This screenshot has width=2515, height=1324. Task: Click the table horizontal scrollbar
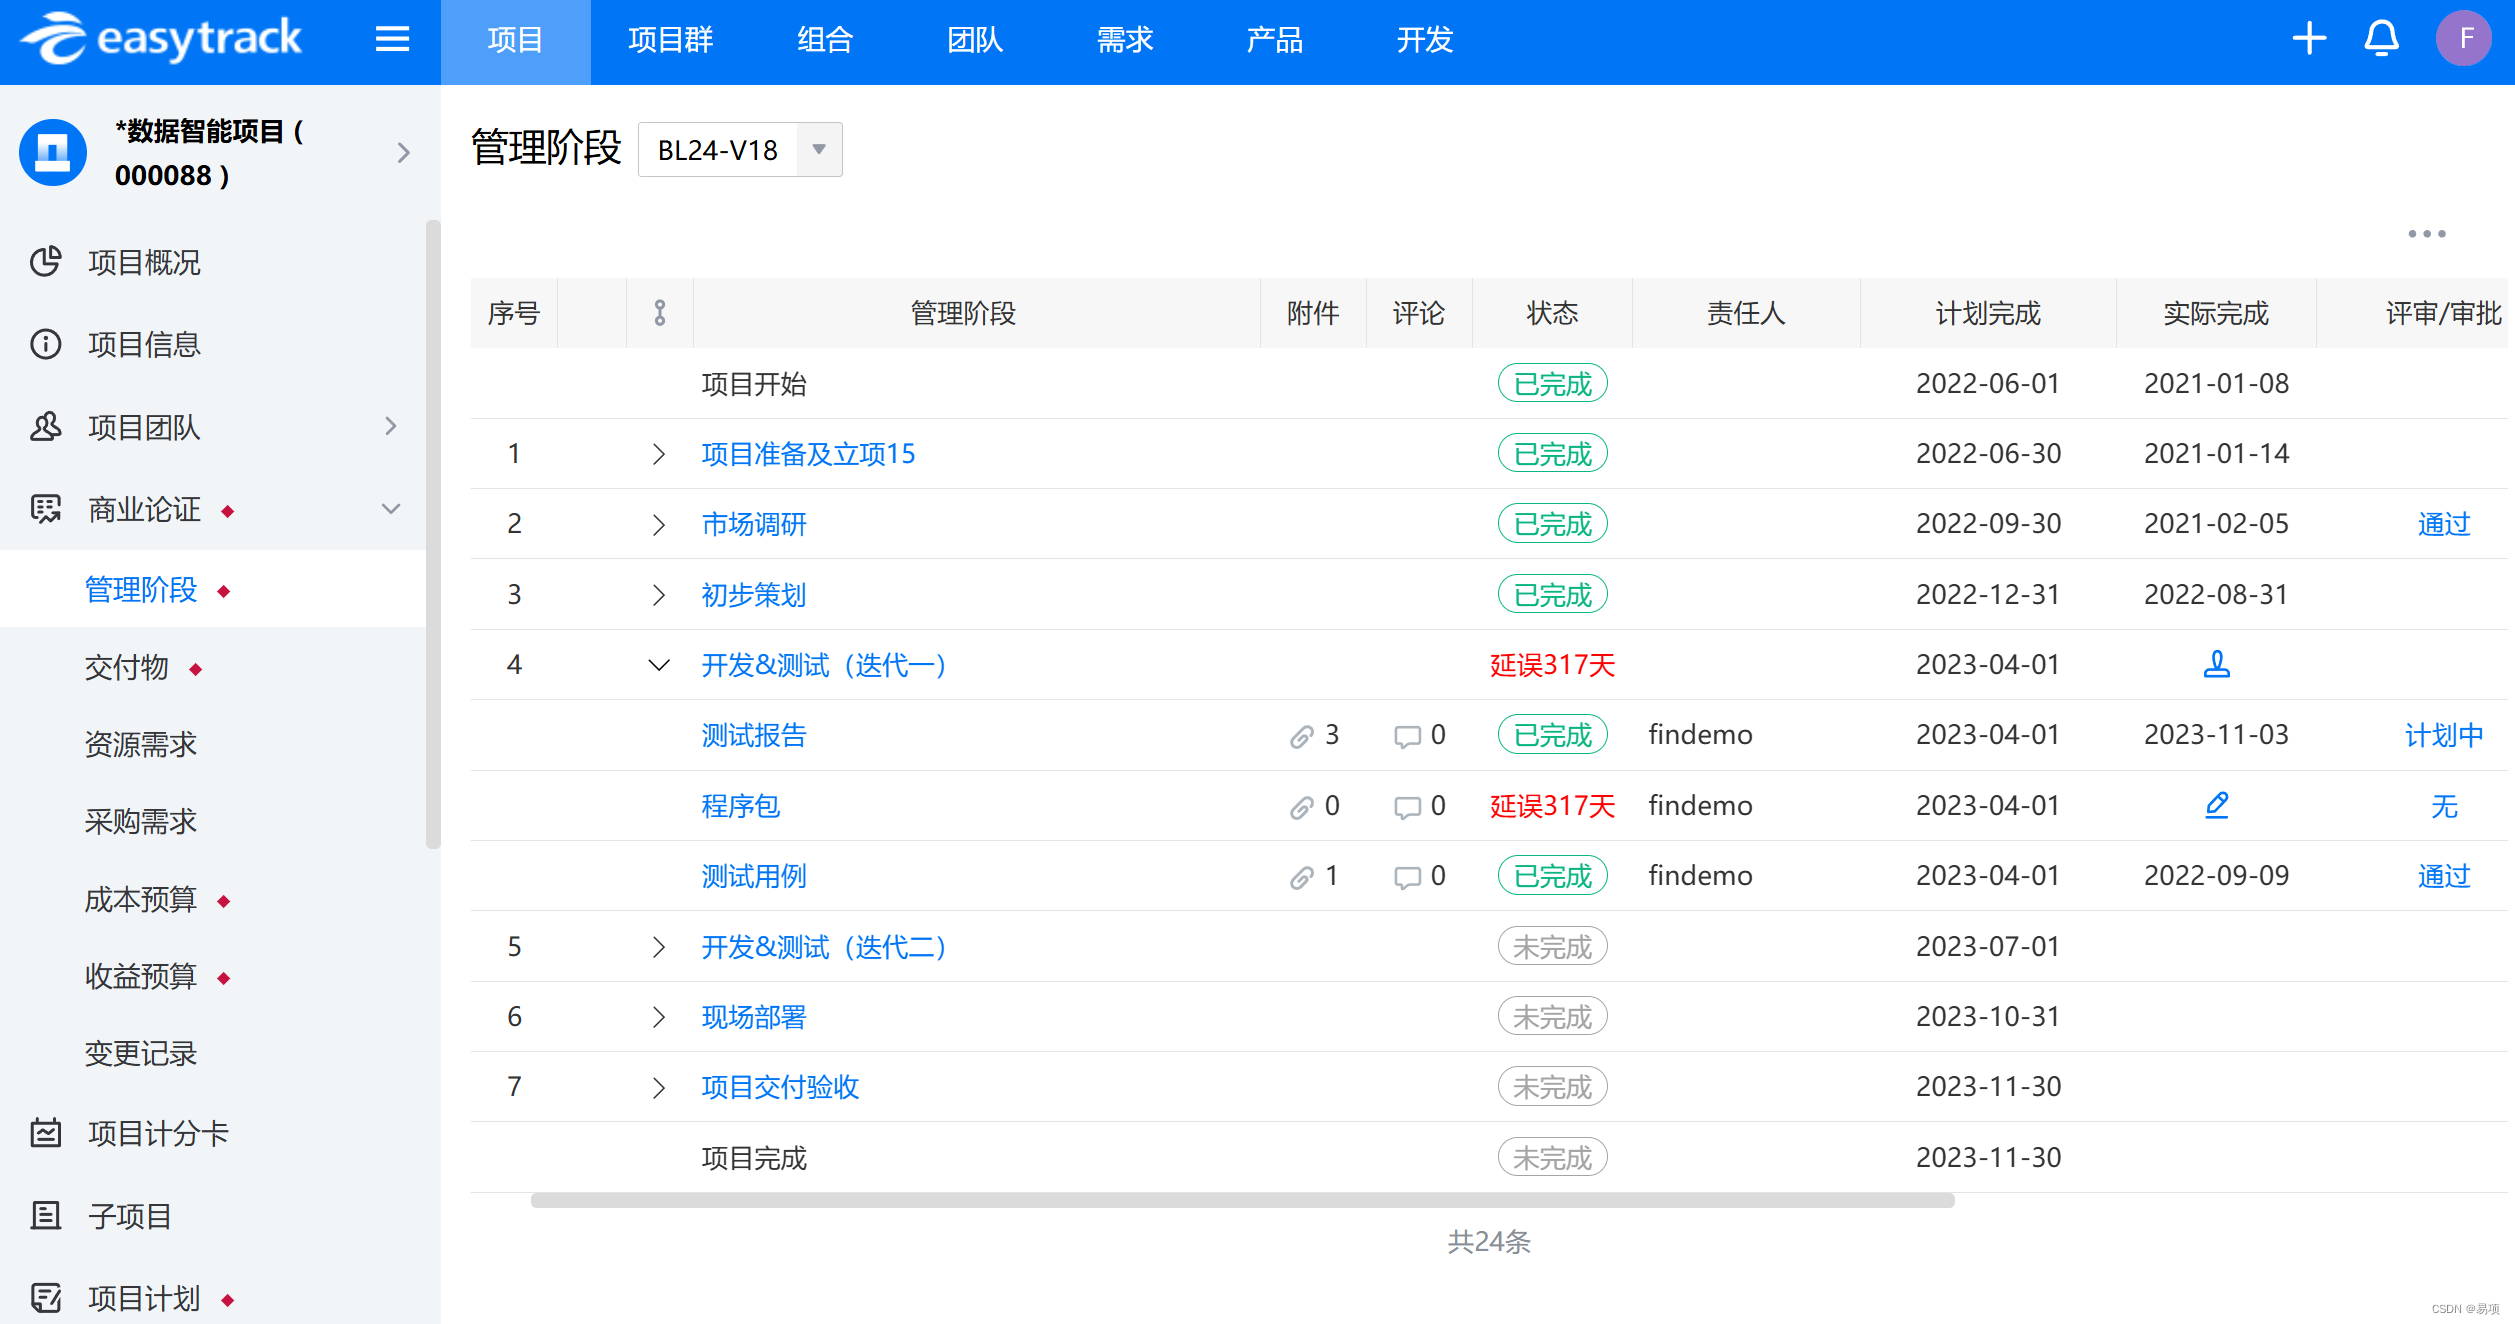pos(1242,1200)
